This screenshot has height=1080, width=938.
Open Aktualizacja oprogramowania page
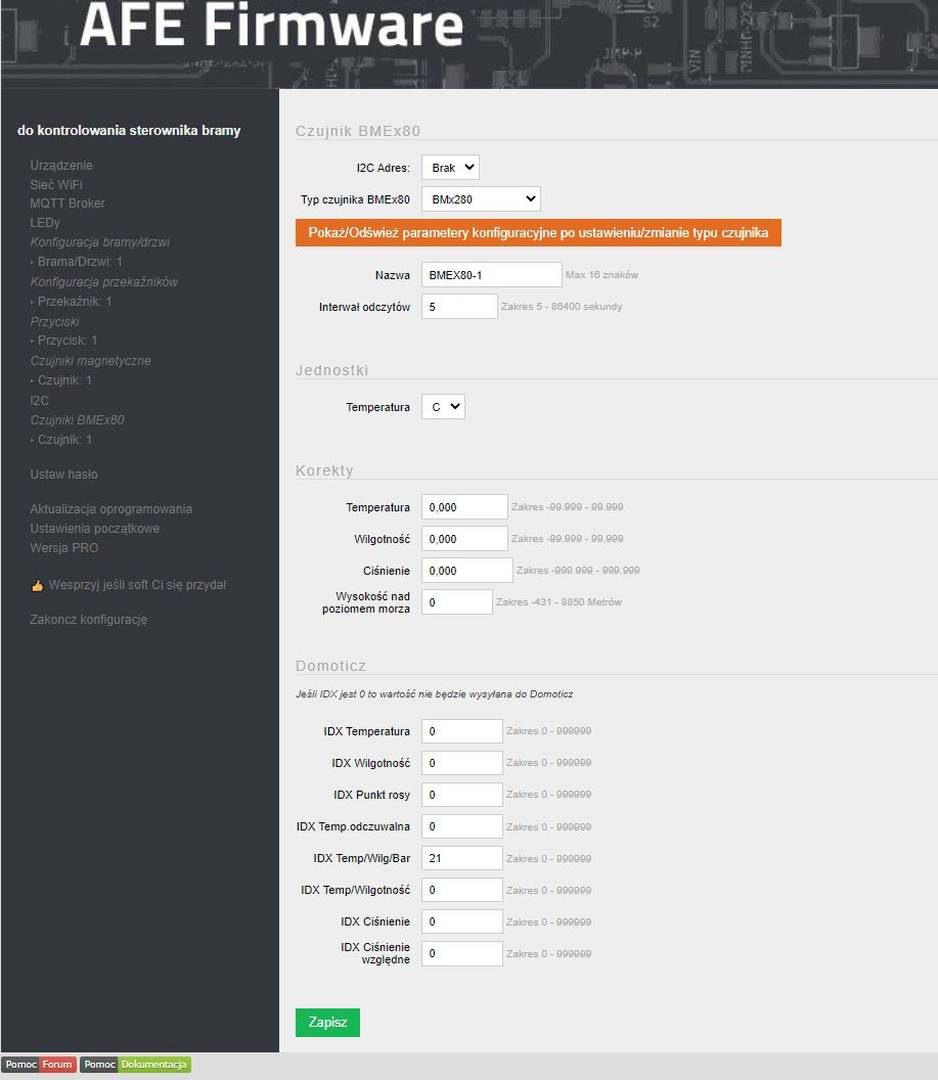tap(111, 509)
